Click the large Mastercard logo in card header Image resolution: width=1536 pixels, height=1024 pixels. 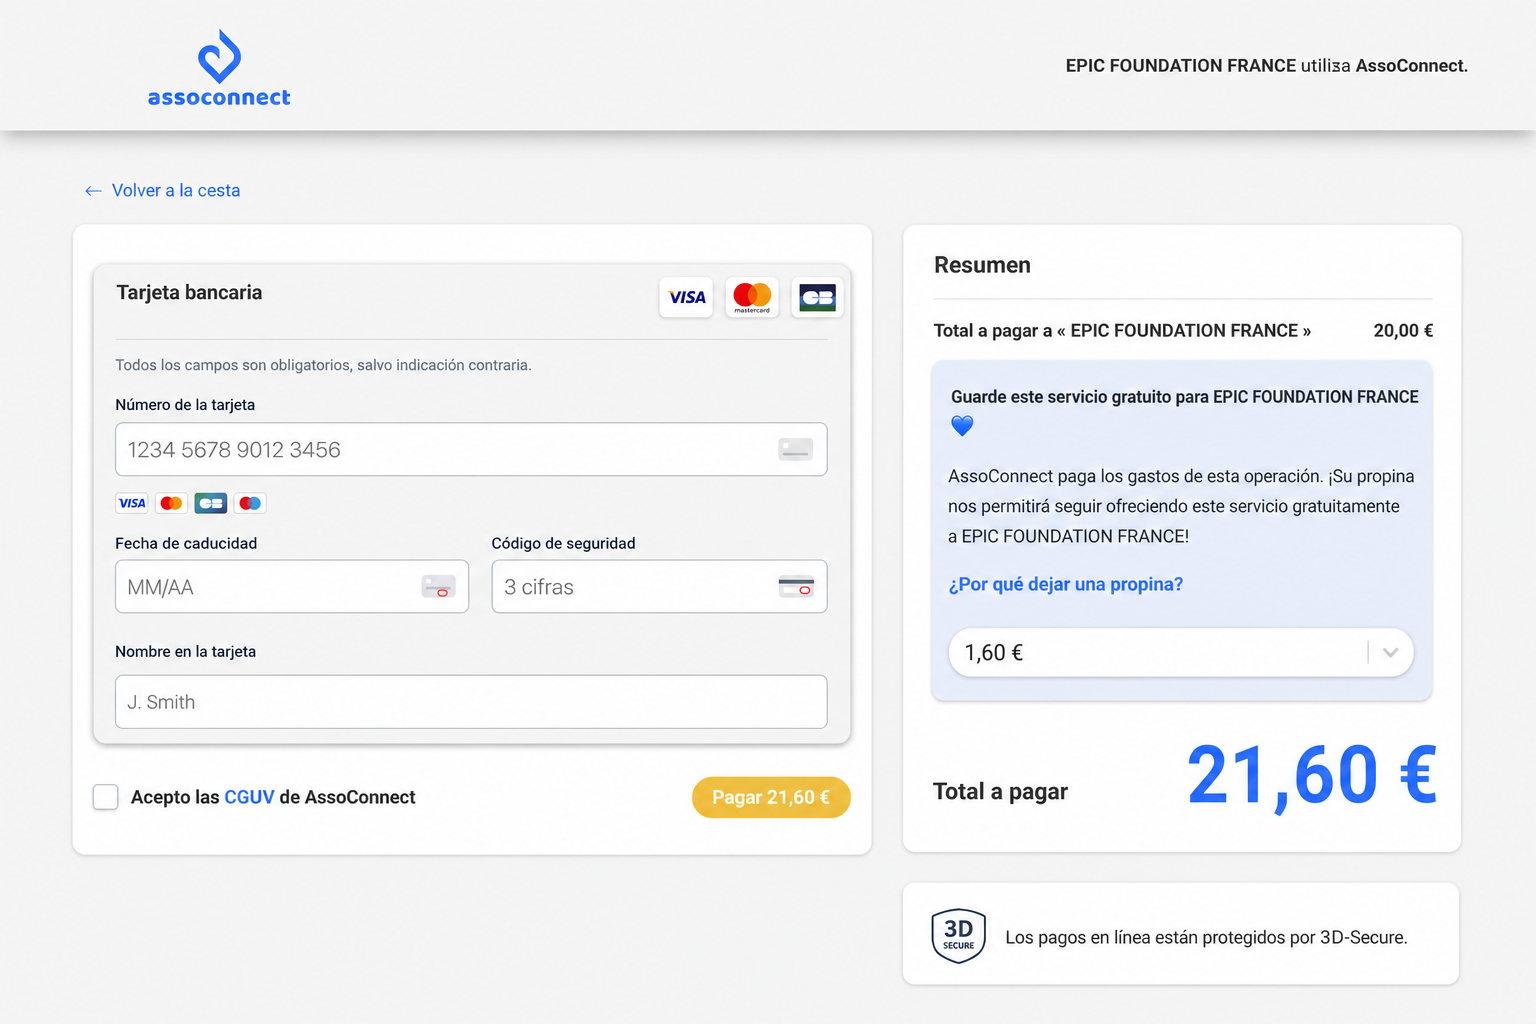[752, 297]
